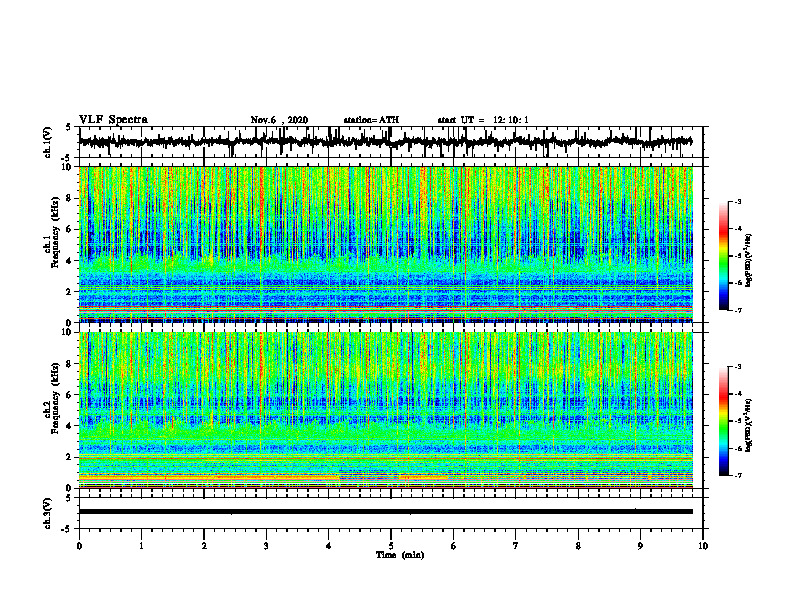This screenshot has height=612, width=792.
Task: Click the "start UT = 12:10:1" label
Action: (x=483, y=120)
